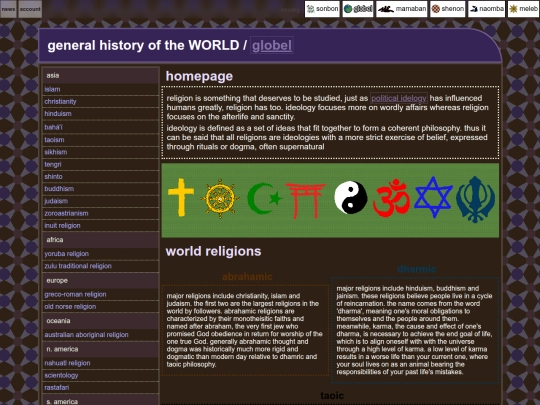Click the abrahamic section title
The width and height of the screenshot is (540, 405).
point(247,277)
